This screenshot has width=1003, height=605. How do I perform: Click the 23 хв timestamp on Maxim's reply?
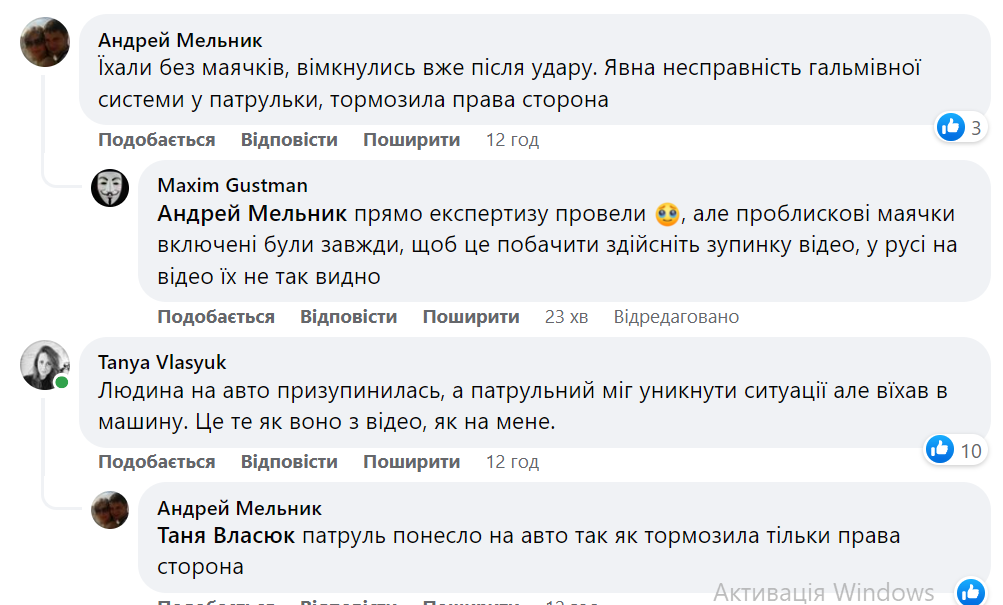click(566, 317)
